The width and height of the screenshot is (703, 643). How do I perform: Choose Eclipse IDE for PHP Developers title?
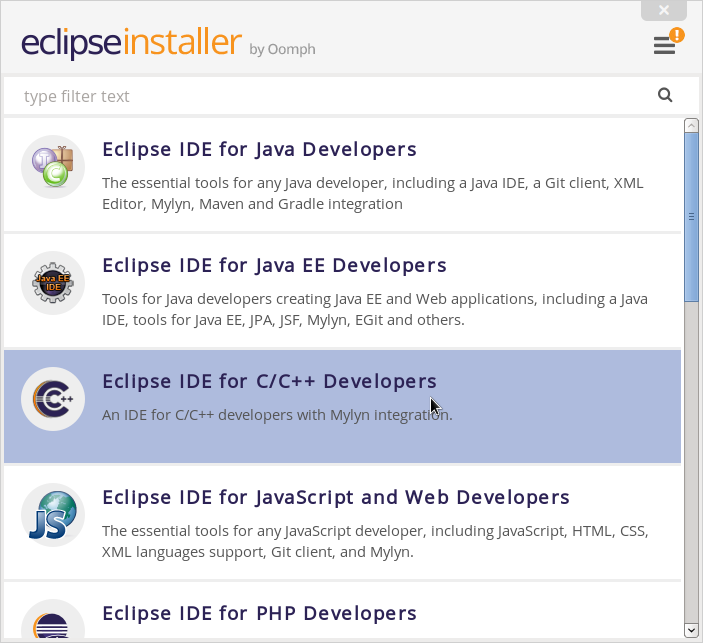(x=260, y=613)
